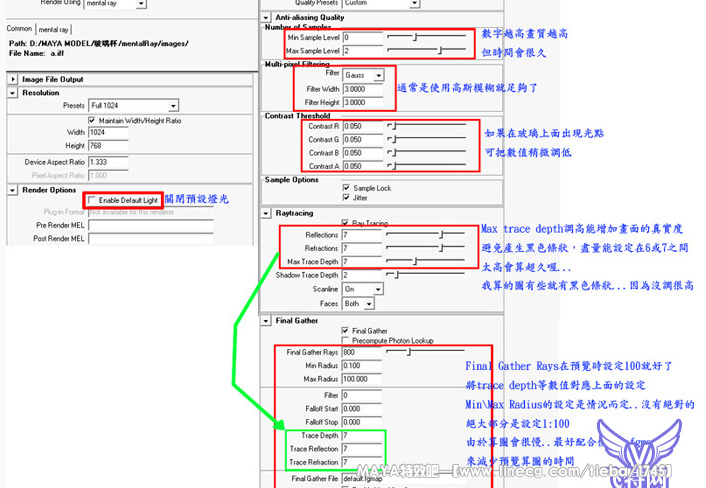Click the Max Sample Level slider
The image size is (706, 488).
coord(426,50)
